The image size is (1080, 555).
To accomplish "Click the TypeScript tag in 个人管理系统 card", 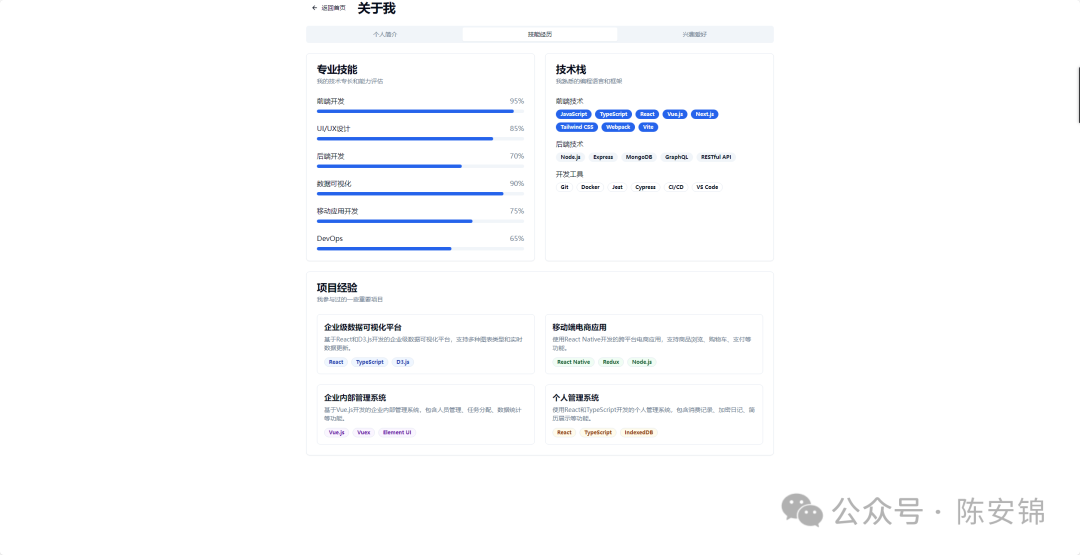I will pos(598,432).
